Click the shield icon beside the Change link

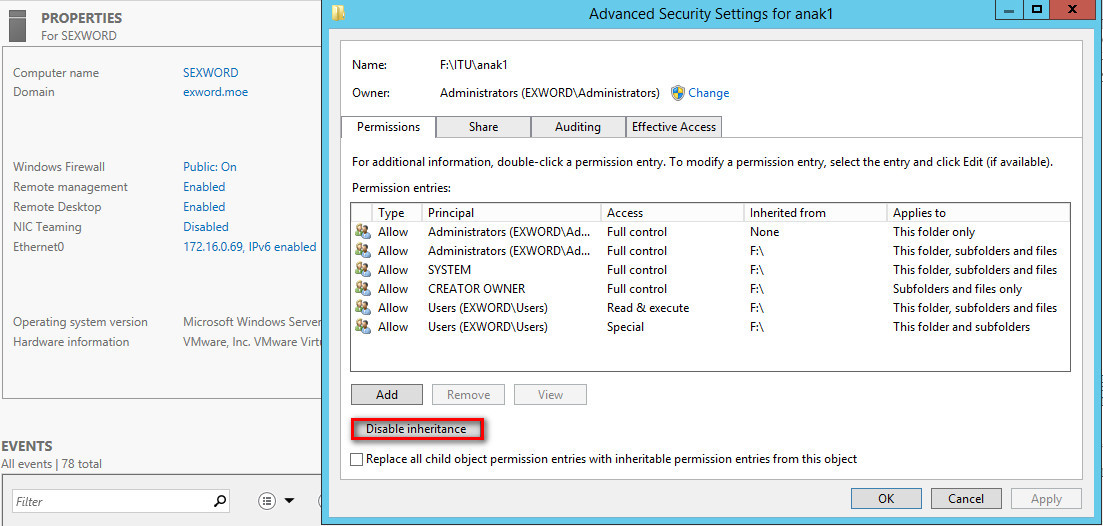pyautogui.click(x=677, y=93)
